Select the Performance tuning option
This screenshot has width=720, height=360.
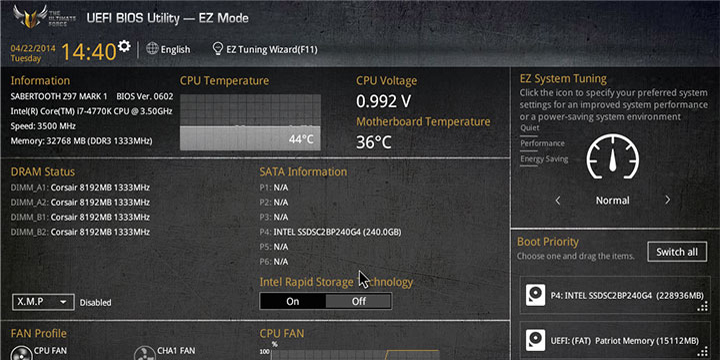pyautogui.click(x=542, y=143)
